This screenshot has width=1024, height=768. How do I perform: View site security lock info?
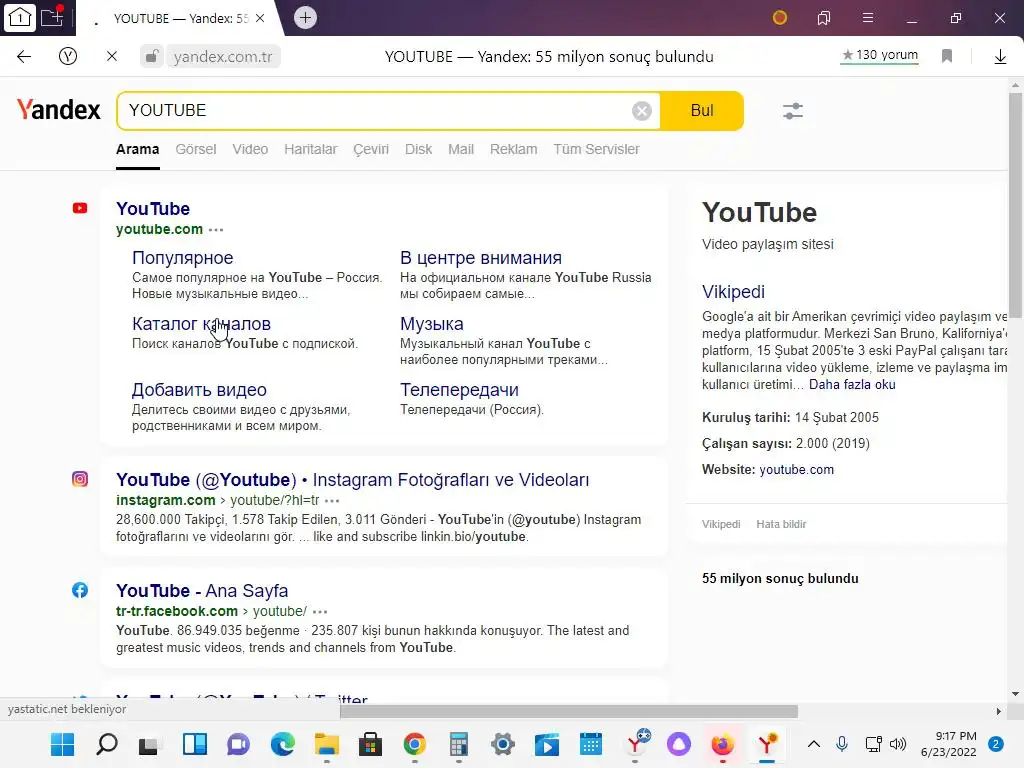[151, 57]
